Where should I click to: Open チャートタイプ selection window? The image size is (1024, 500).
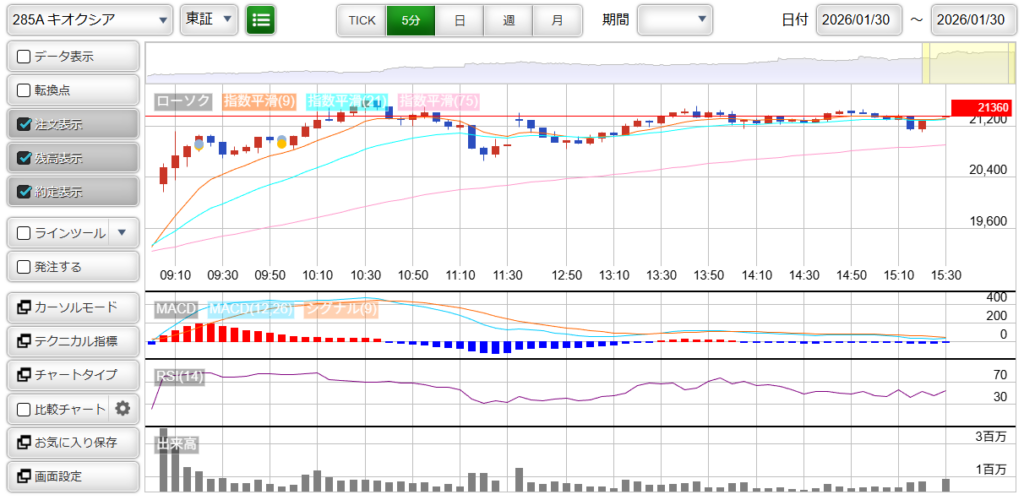[x=72, y=375]
